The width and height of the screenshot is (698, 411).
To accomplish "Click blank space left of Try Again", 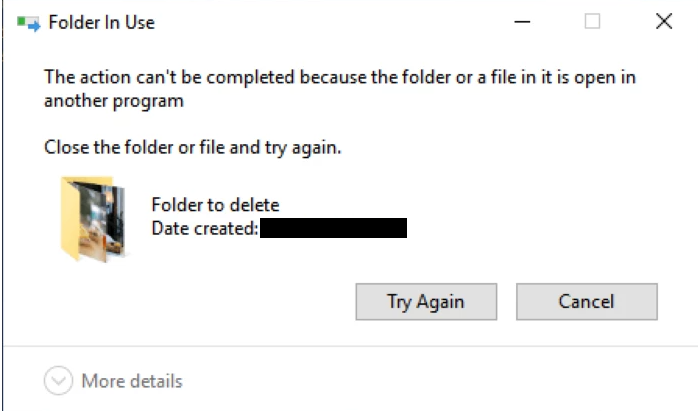I will (200, 301).
